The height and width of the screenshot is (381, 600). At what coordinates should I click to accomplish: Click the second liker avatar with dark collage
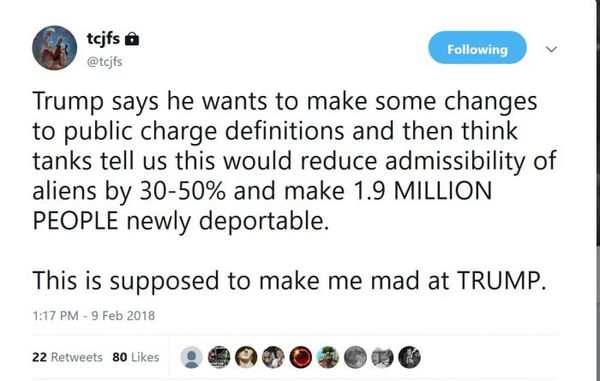click(219, 357)
